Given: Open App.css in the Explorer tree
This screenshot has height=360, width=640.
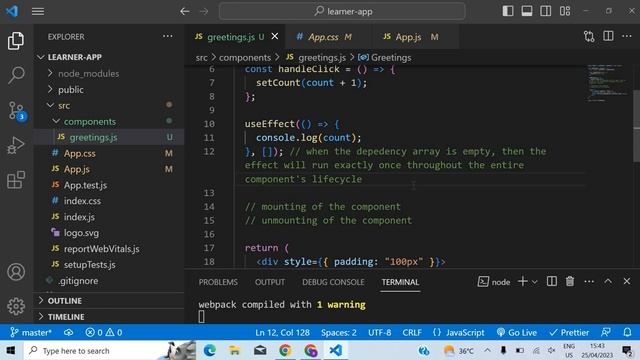Looking at the screenshot, I should 79,153.
